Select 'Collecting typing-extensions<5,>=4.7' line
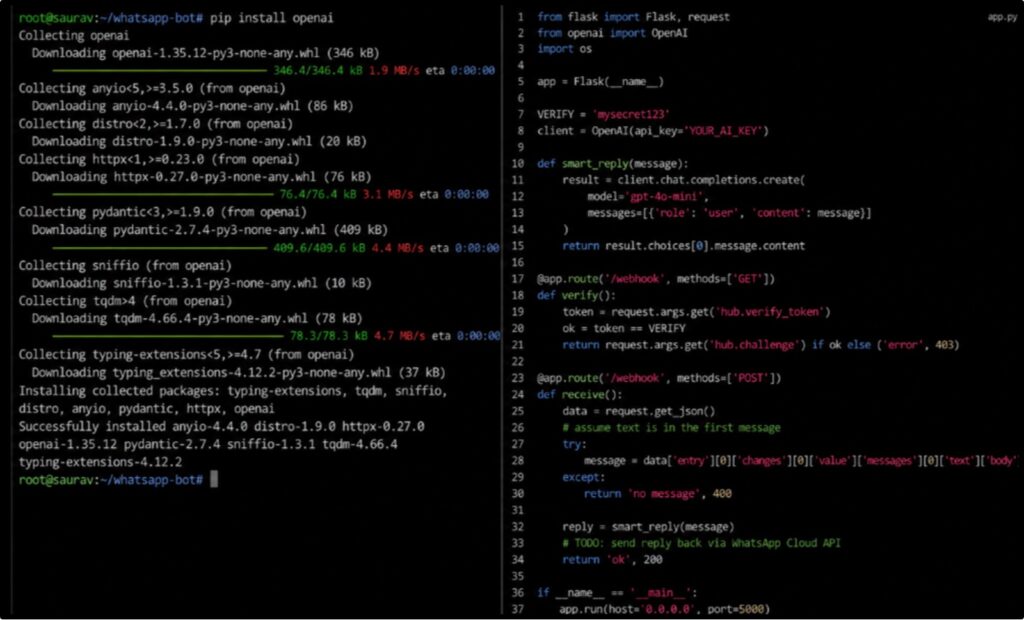 pyautogui.click(x=186, y=354)
